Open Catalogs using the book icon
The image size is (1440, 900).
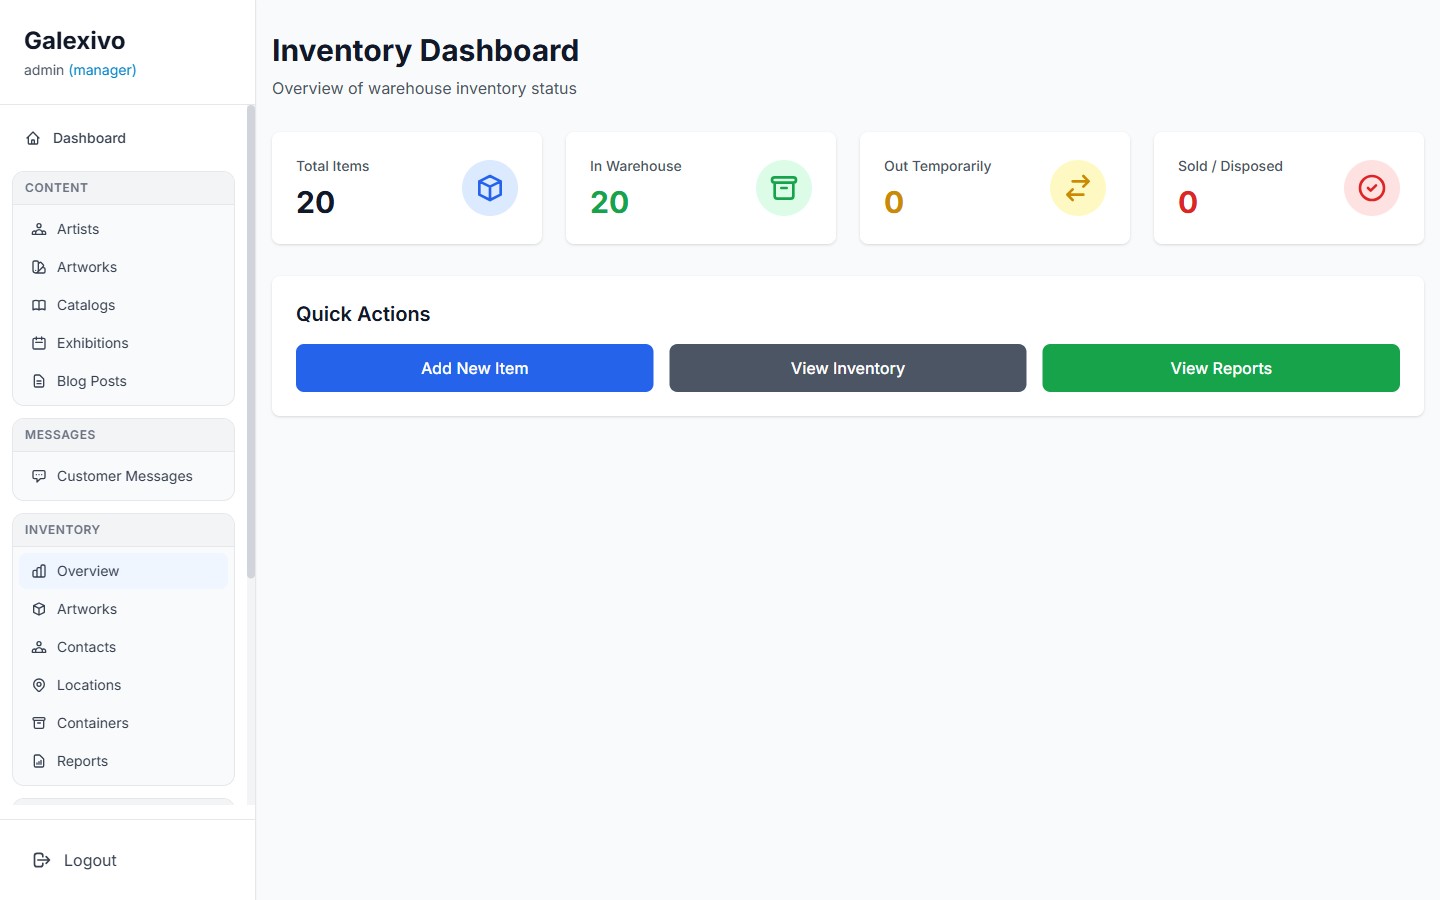[x=39, y=305]
